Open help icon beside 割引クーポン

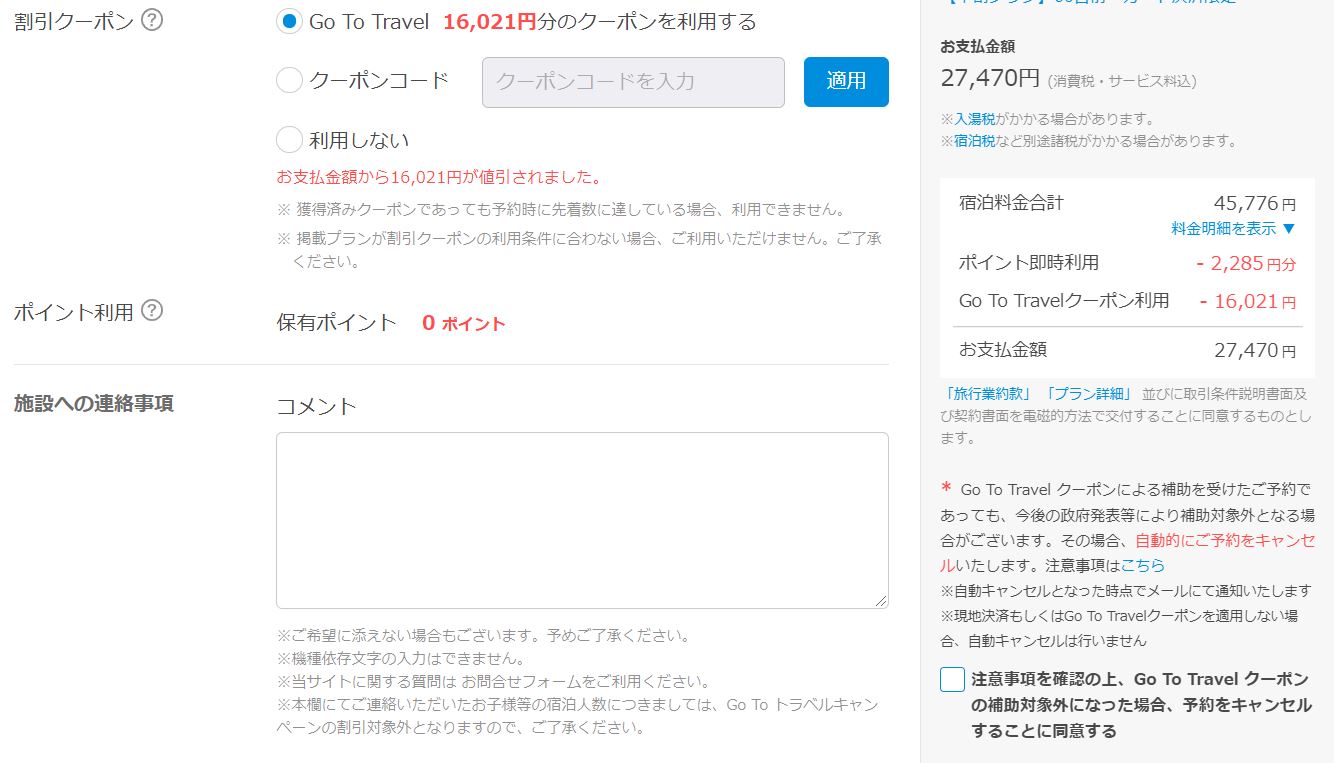[152, 21]
